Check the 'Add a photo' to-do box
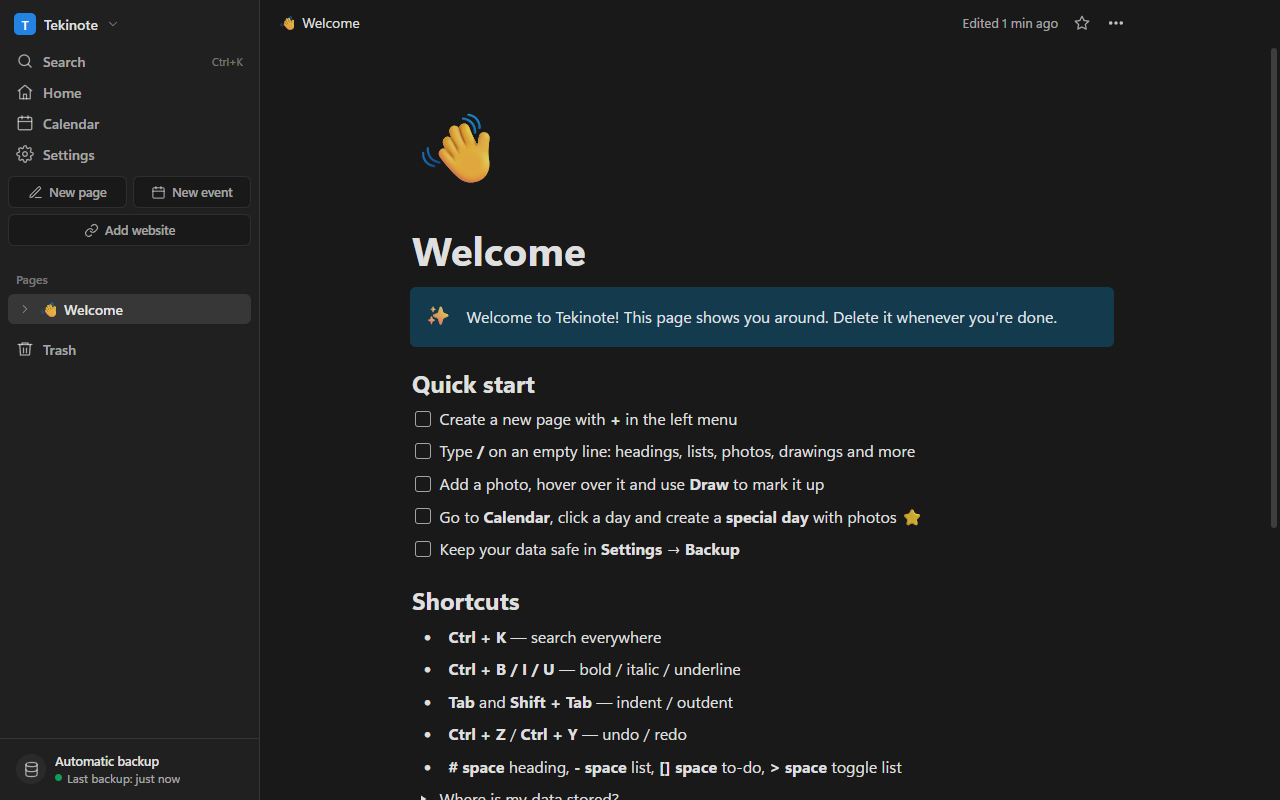Image resolution: width=1280 pixels, height=800 pixels. pos(423,484)
